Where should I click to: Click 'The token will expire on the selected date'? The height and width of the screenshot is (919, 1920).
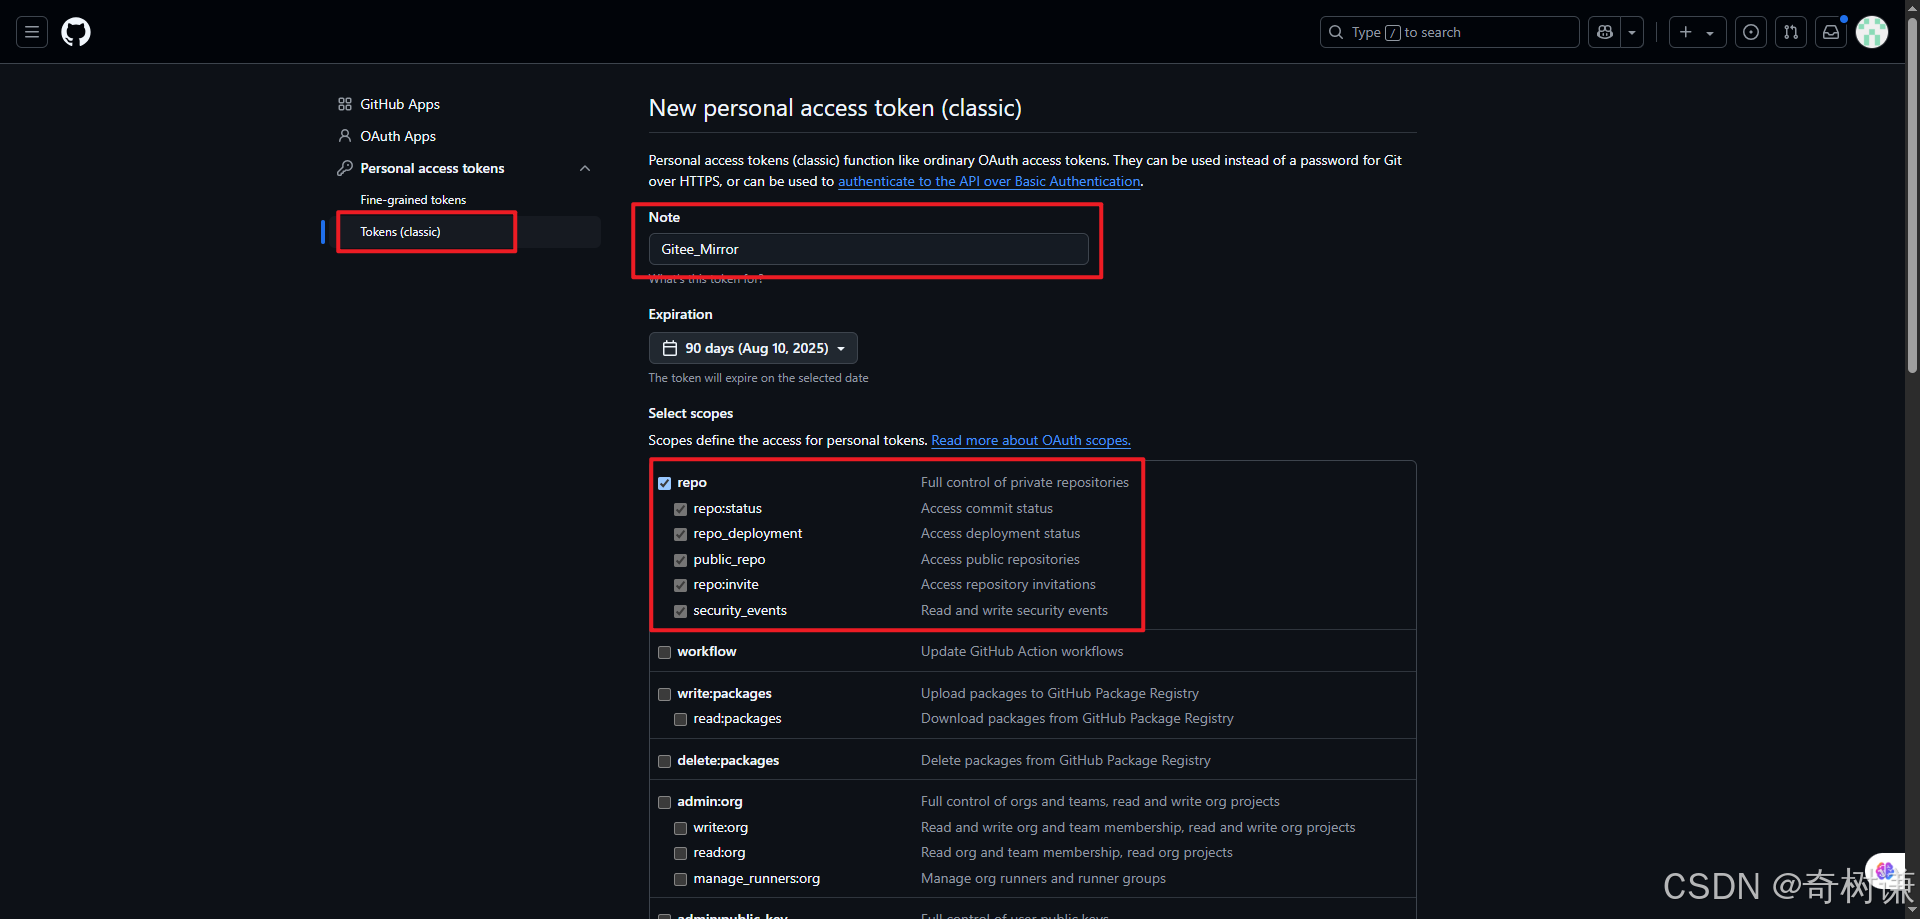coord(758,378)
